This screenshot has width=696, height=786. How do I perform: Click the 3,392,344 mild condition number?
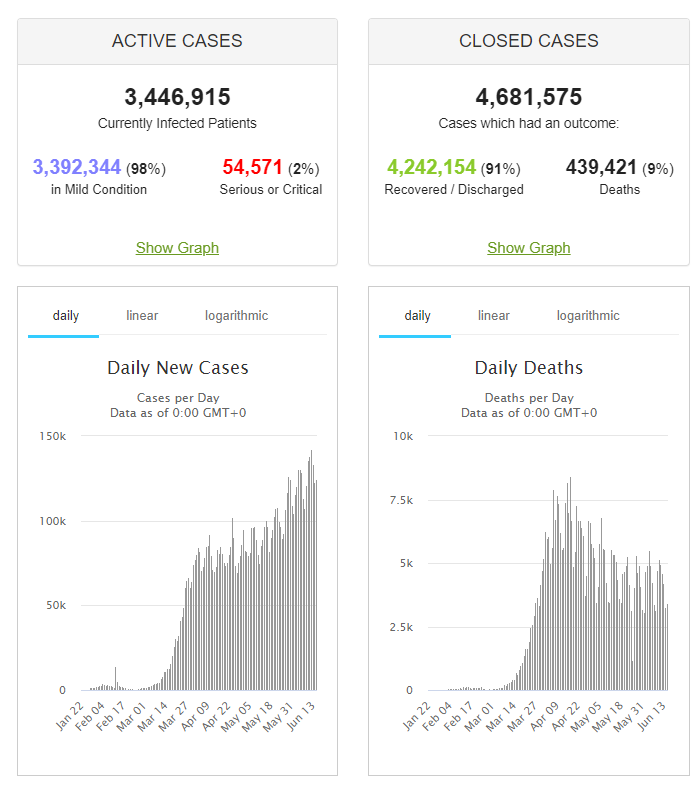click(77, 167)
